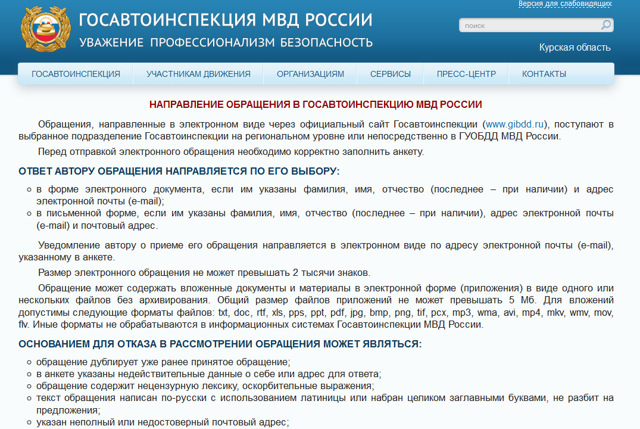Screen dimensions: 640x429
Task: Click slogan УВАЖЕНИЕ ПРОФЕССИОНАЛИЗМ БЕЗОПАСНОСТЬ
Action: [226, 42]
